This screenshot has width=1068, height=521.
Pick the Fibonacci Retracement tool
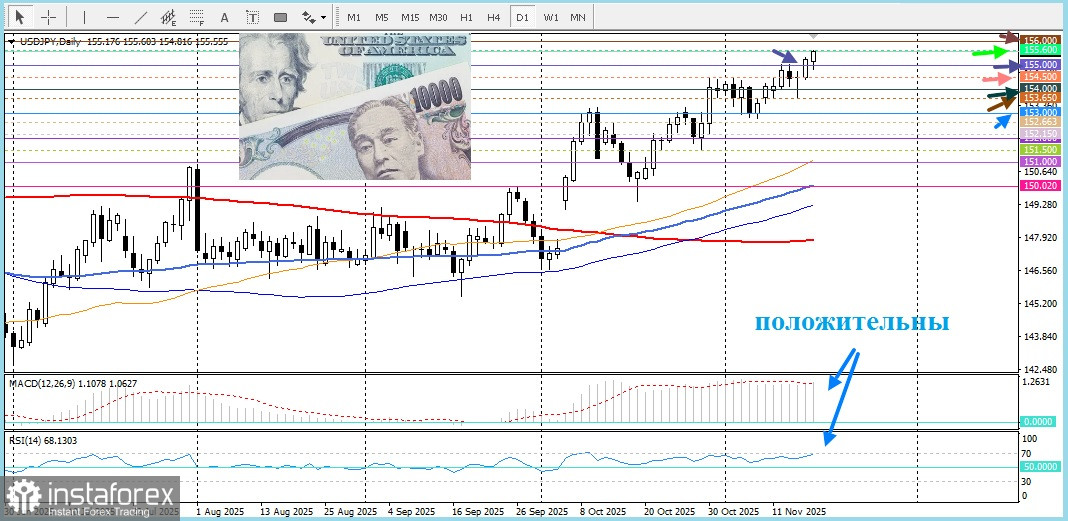tap(198, 17)
